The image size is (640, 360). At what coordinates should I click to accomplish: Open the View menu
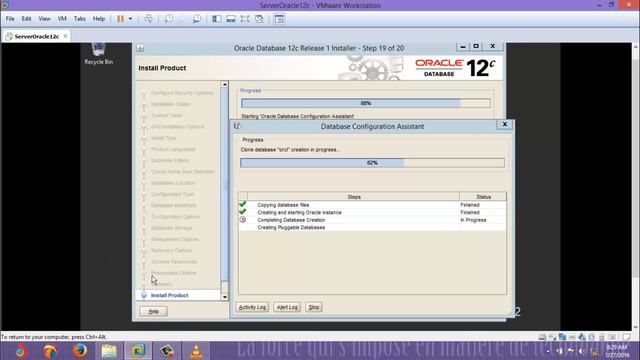coord(44,19)
